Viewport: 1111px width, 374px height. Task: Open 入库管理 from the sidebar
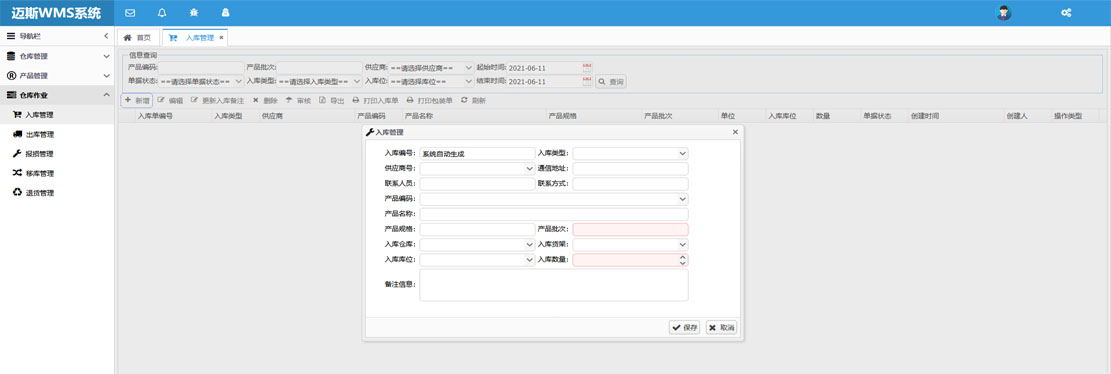57,115
